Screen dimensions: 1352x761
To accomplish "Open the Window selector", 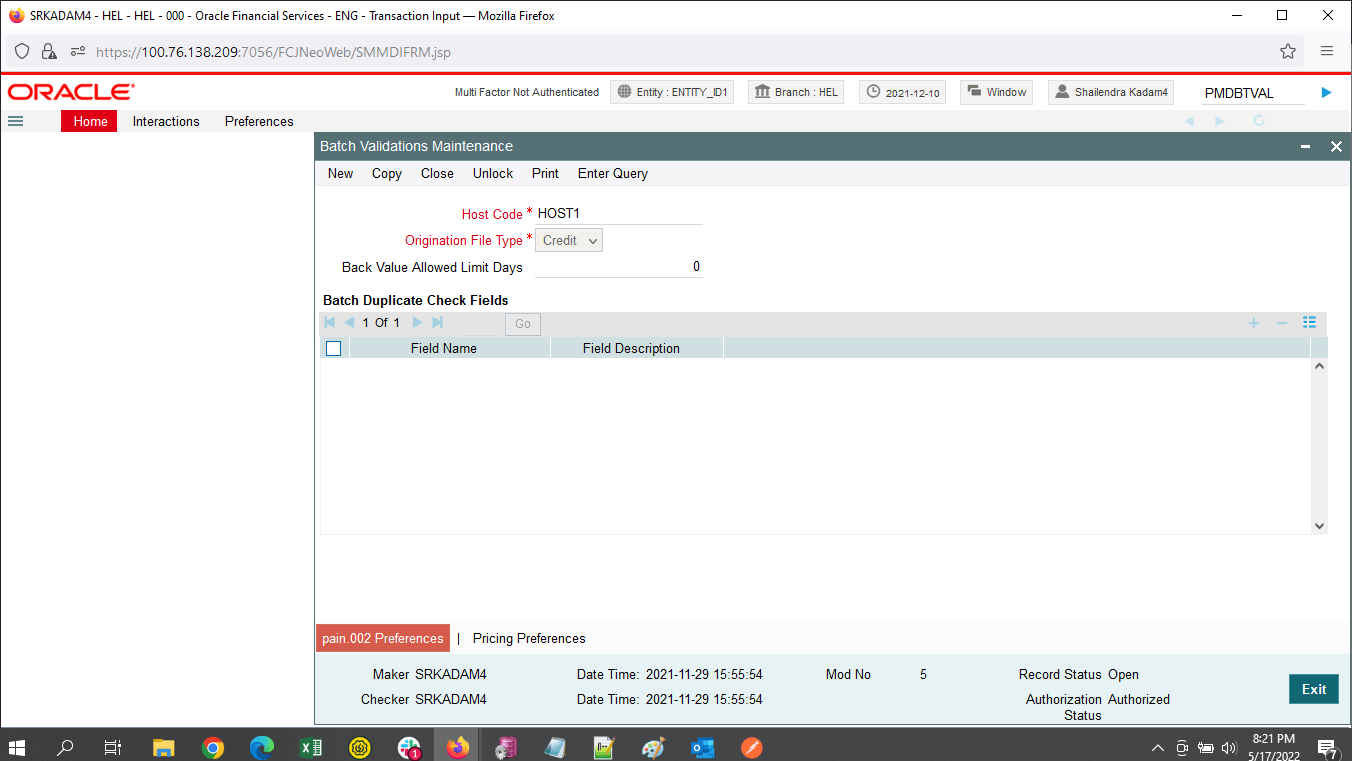I will tap(997, 92).
